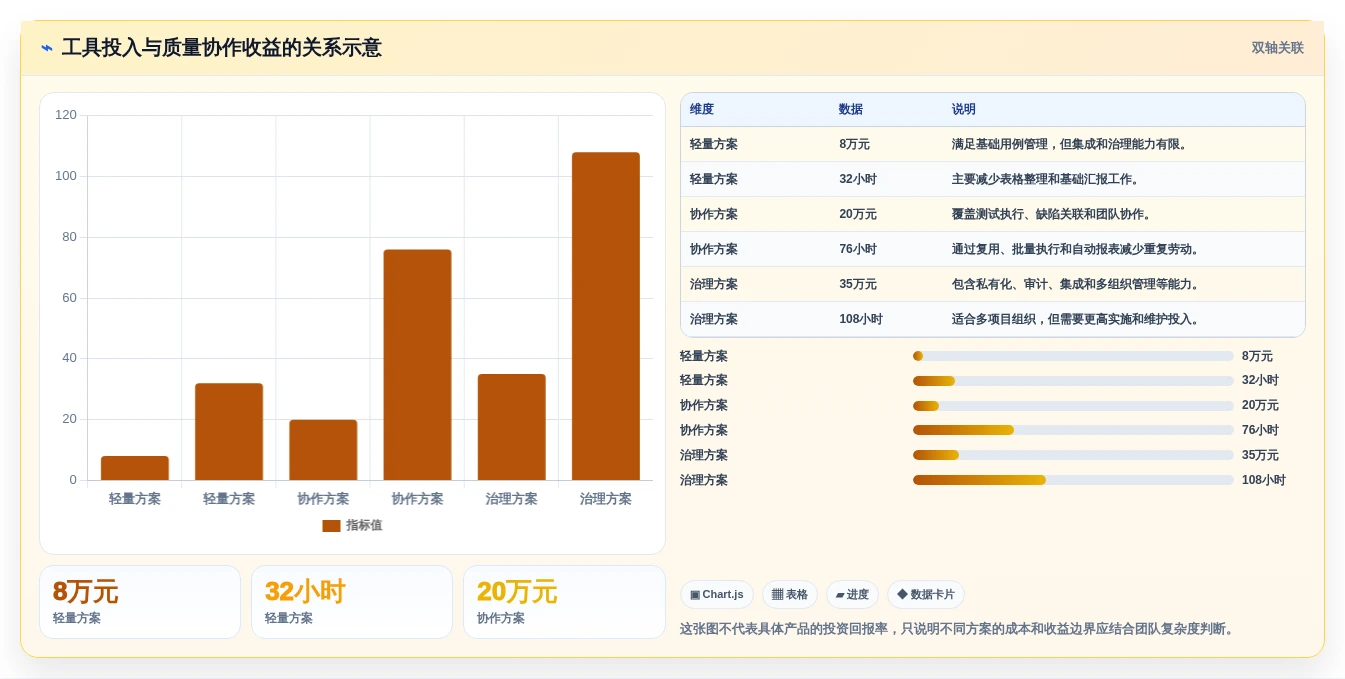Click 108小时 value beside the progress bar
The height and width of the screenshot is (679, 1345).
[1264, 481]
